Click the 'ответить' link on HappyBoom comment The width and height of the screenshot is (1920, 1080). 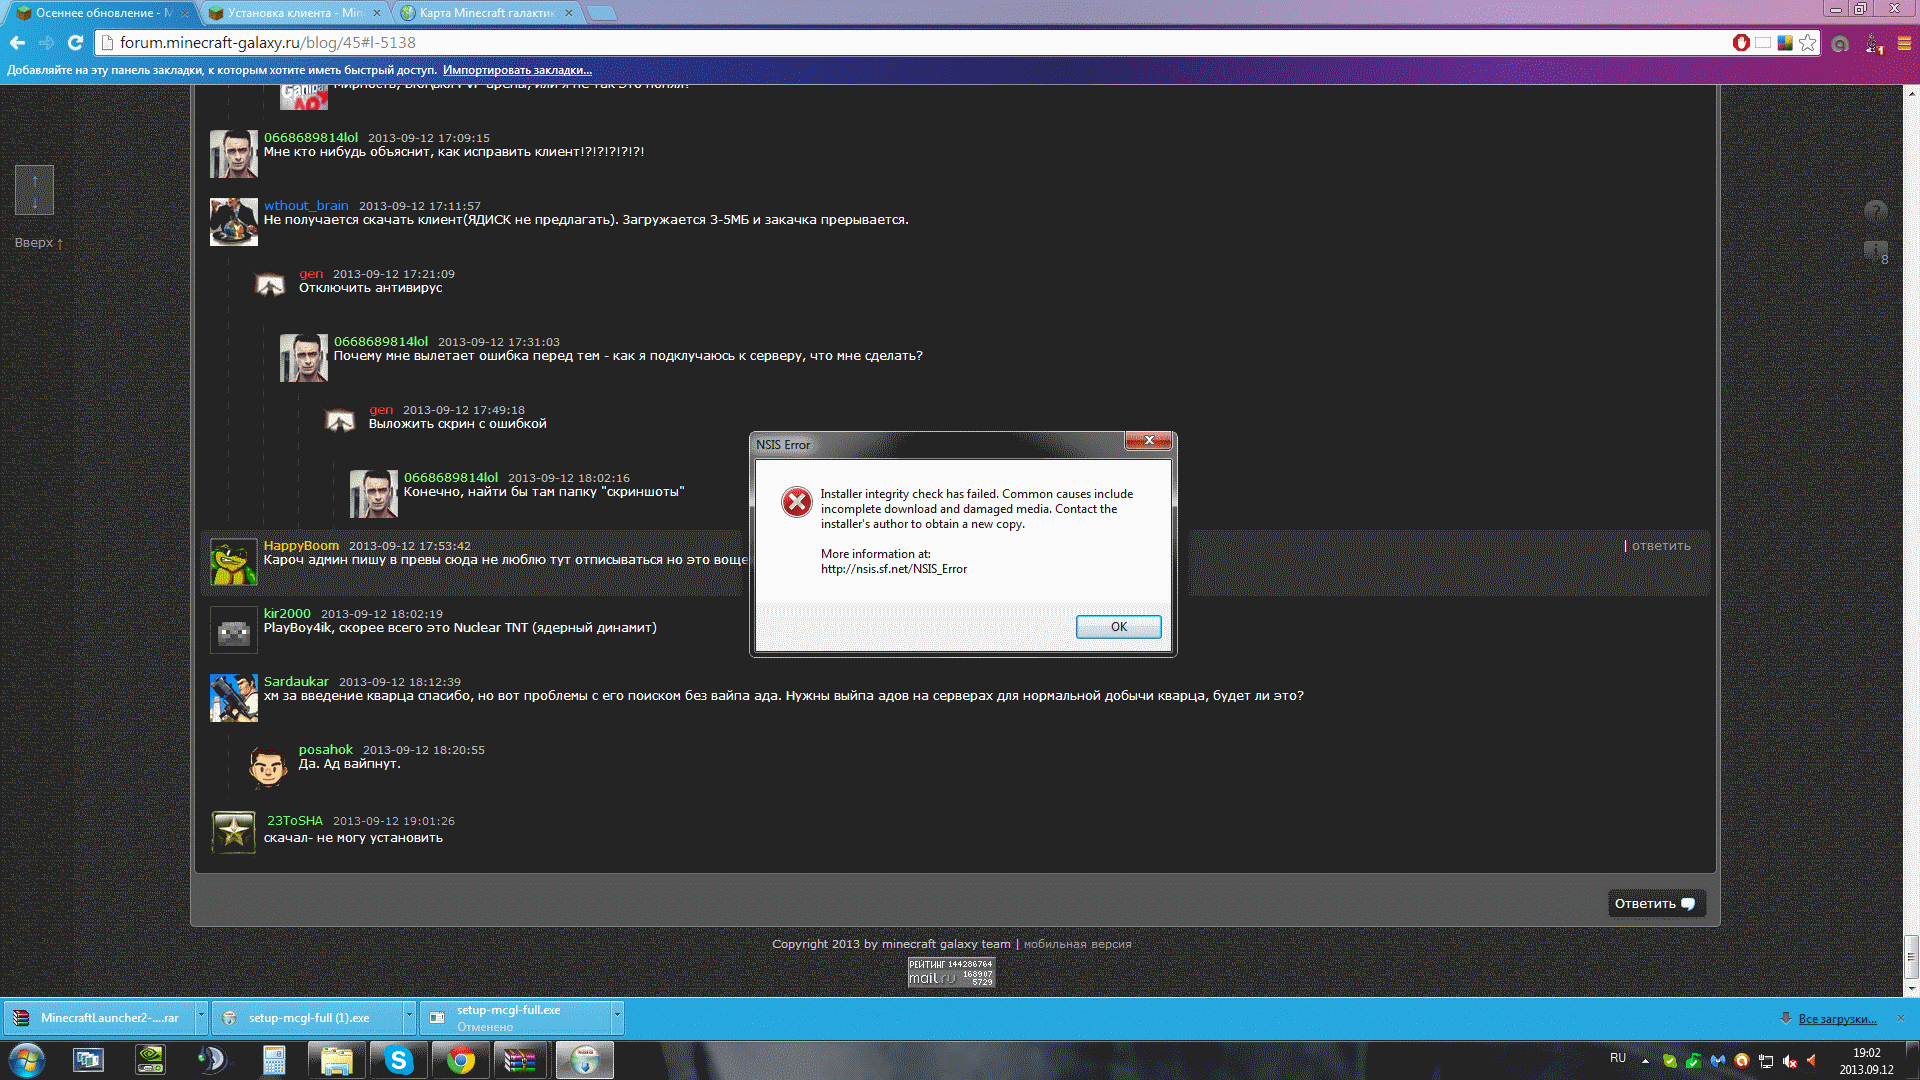coord(1660,545)
